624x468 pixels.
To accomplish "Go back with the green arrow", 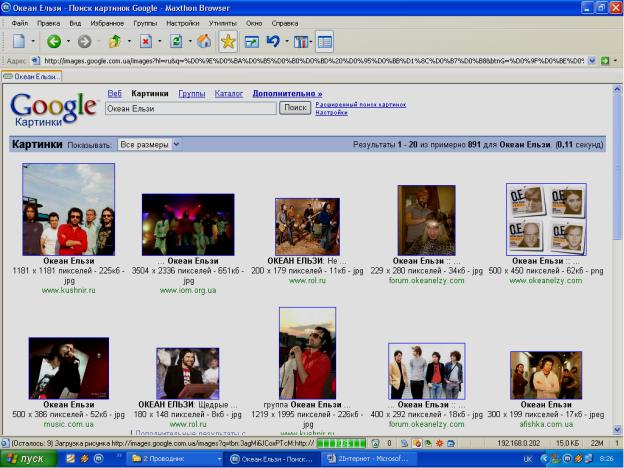I will point(54,41).
